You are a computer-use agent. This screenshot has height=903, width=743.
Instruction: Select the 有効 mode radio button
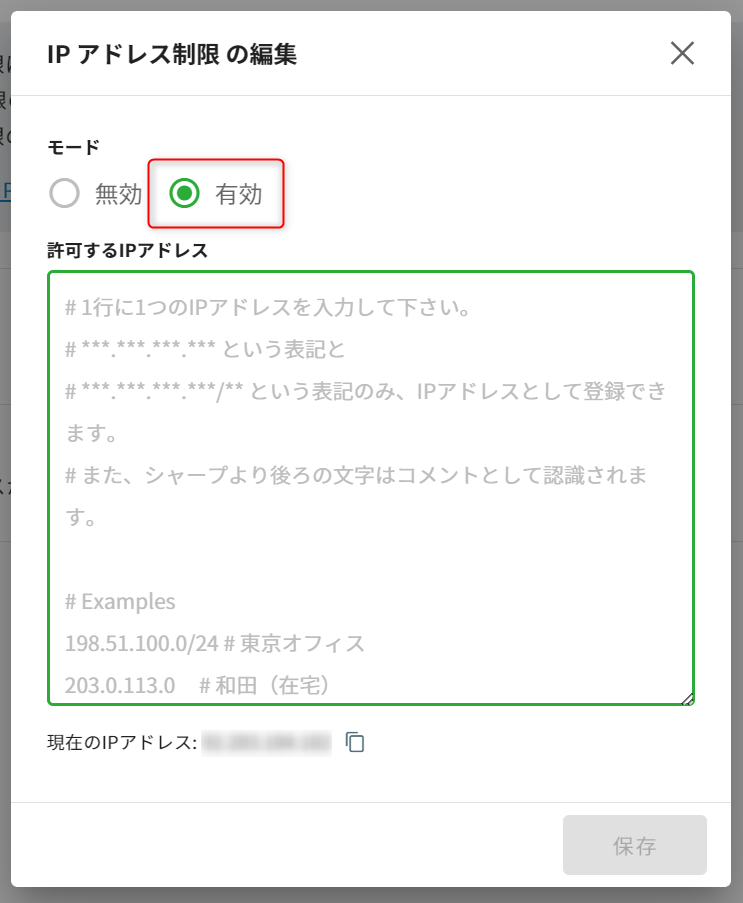pyautogui.click(x=185, y=194)
